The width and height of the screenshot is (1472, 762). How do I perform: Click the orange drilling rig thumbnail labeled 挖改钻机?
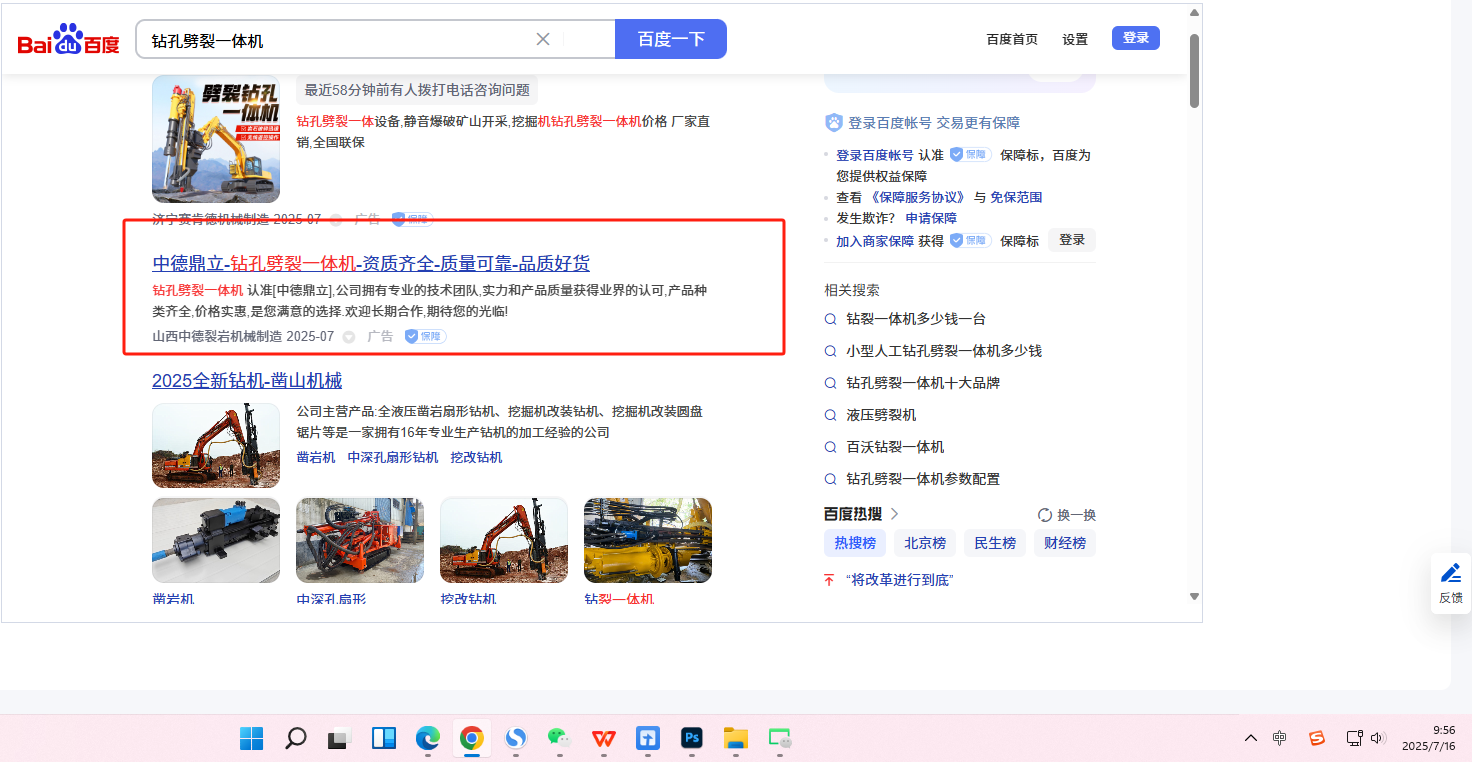[504, 540]
